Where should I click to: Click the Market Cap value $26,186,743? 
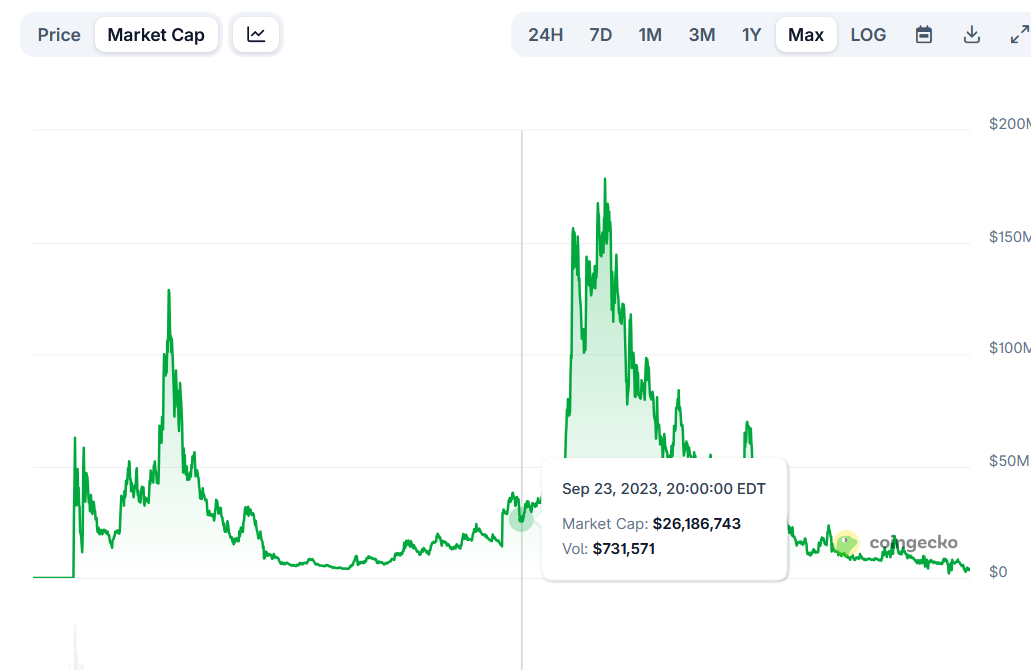(x=696, y=524)
